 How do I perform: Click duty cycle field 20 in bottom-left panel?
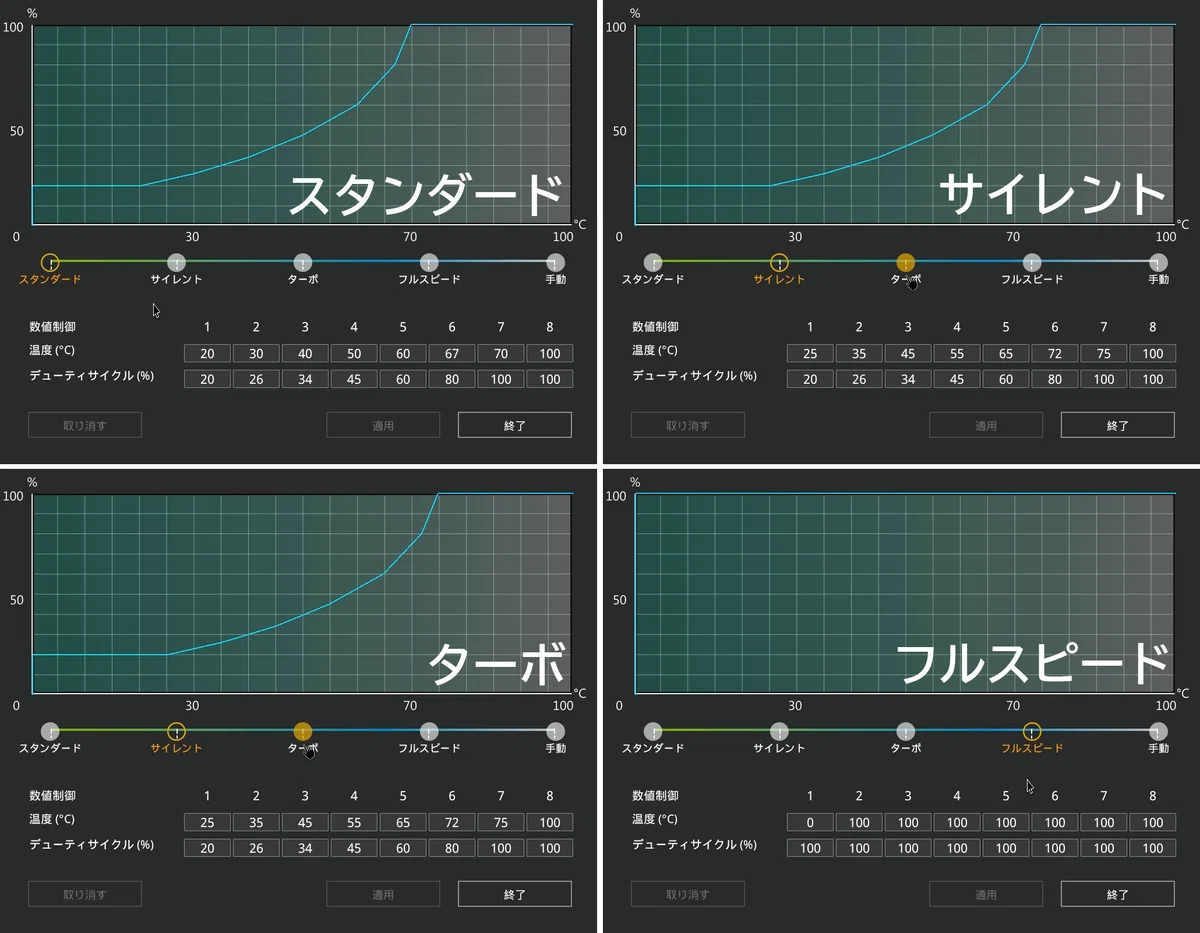207,848
